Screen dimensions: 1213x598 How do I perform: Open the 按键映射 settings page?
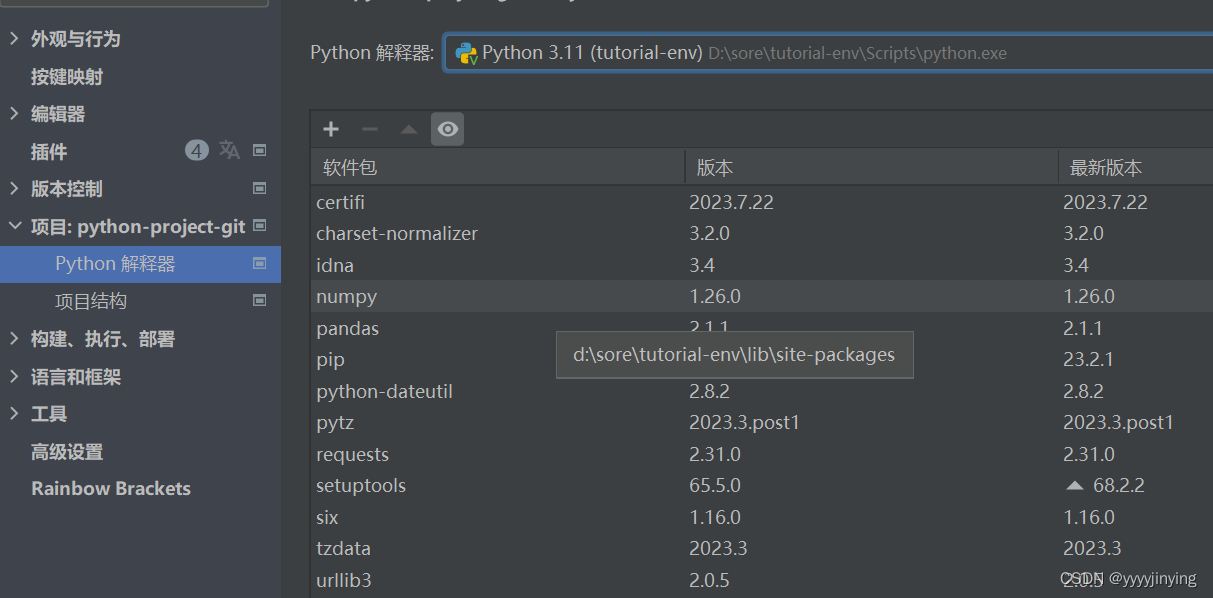coord(67,77)
